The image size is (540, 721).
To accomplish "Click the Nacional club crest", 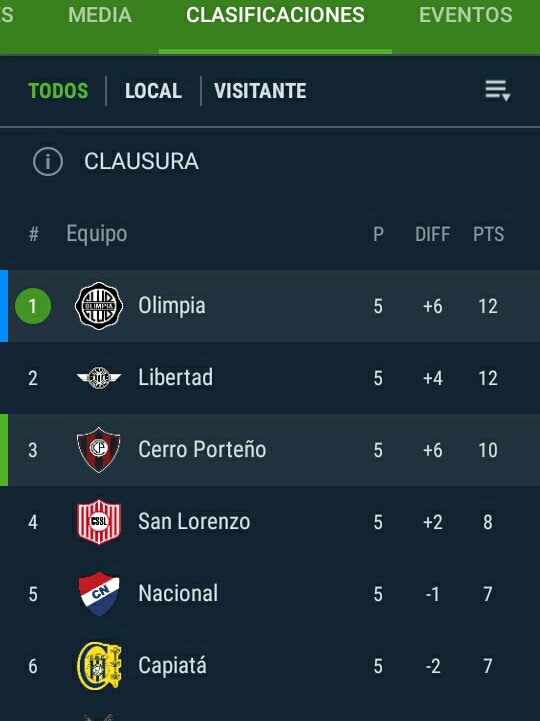I will pos(99,594).
